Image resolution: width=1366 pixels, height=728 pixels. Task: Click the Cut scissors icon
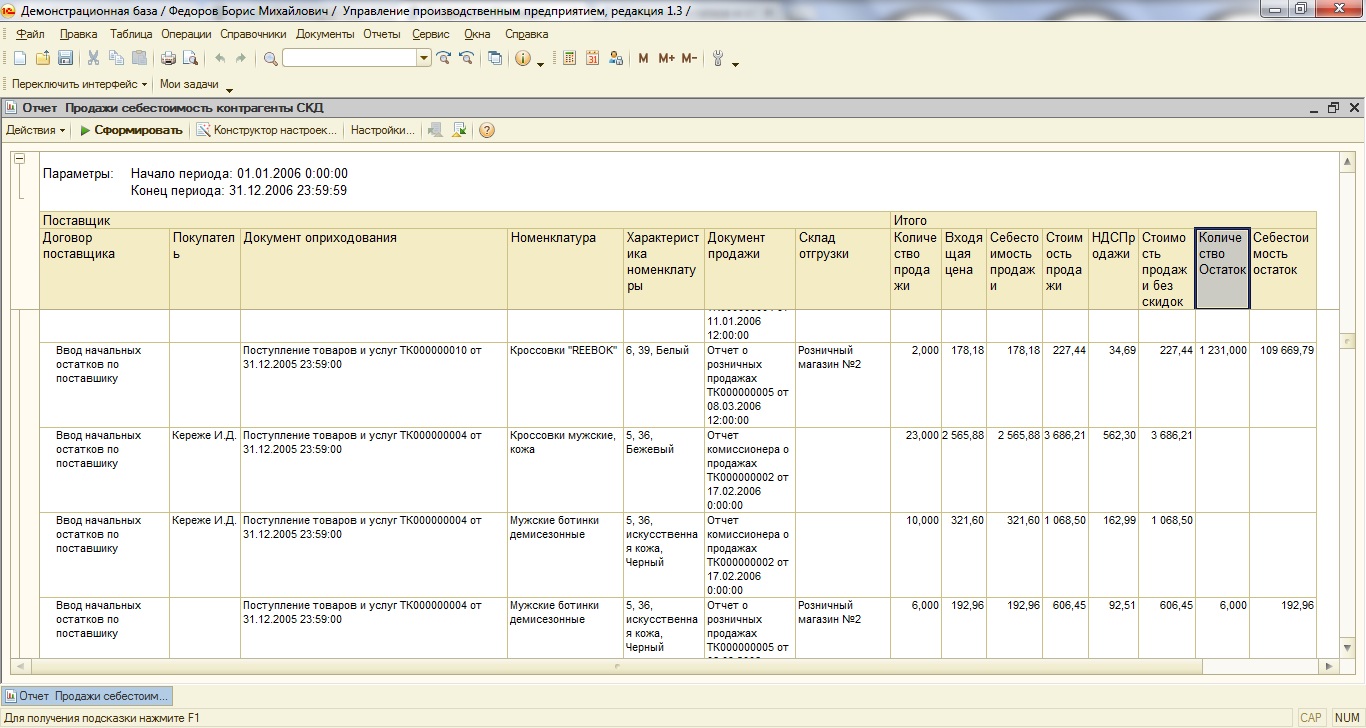pos(94,59)
